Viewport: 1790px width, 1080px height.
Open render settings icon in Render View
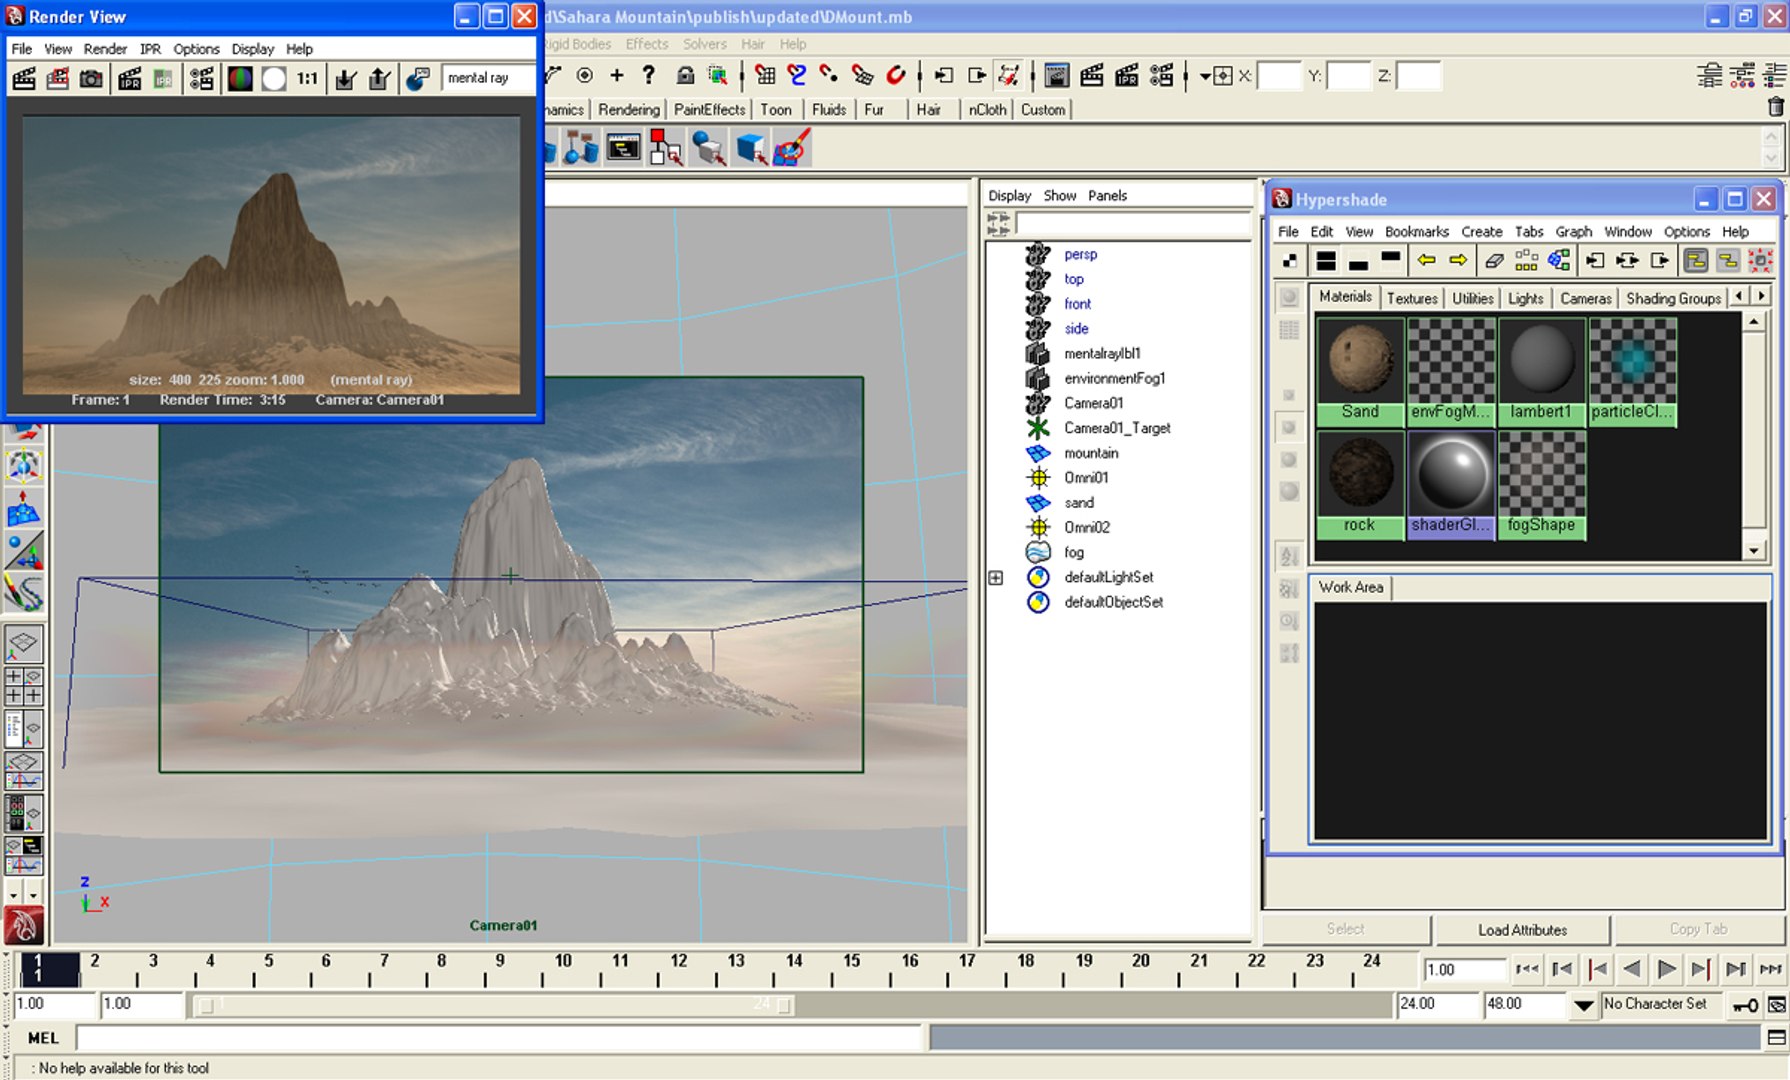pyautogui.click(x=202, y=78)
